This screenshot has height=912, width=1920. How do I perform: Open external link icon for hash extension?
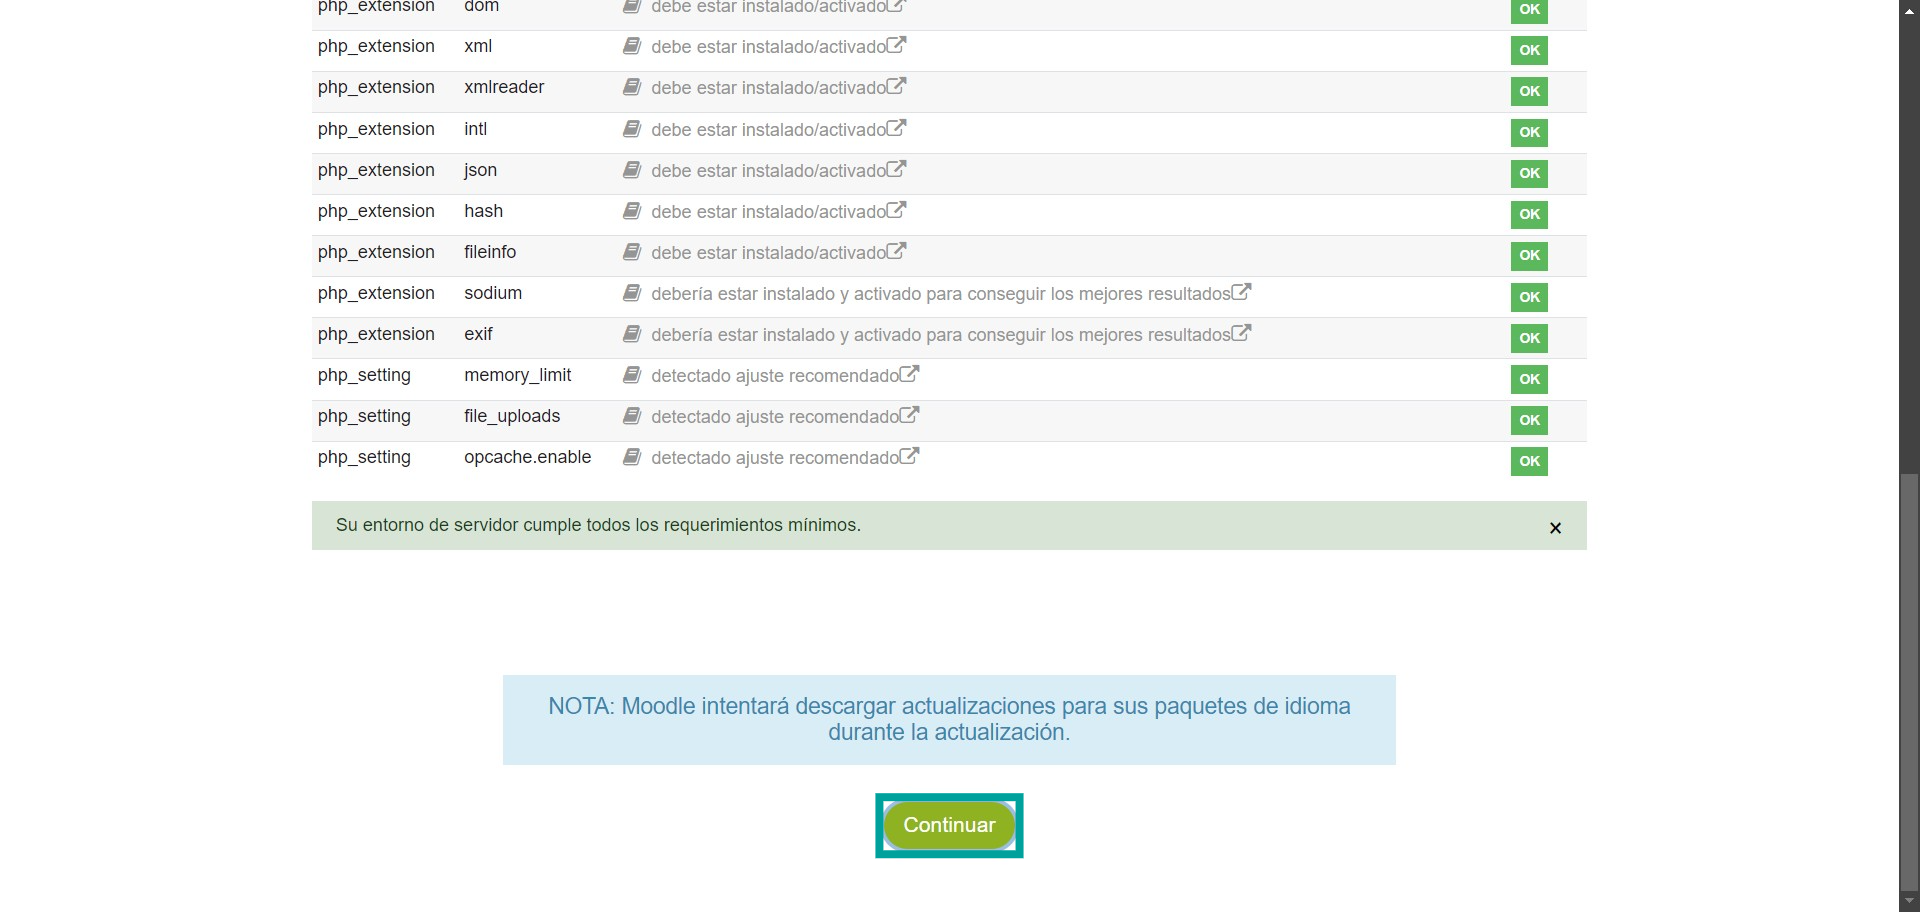point(897,210)
